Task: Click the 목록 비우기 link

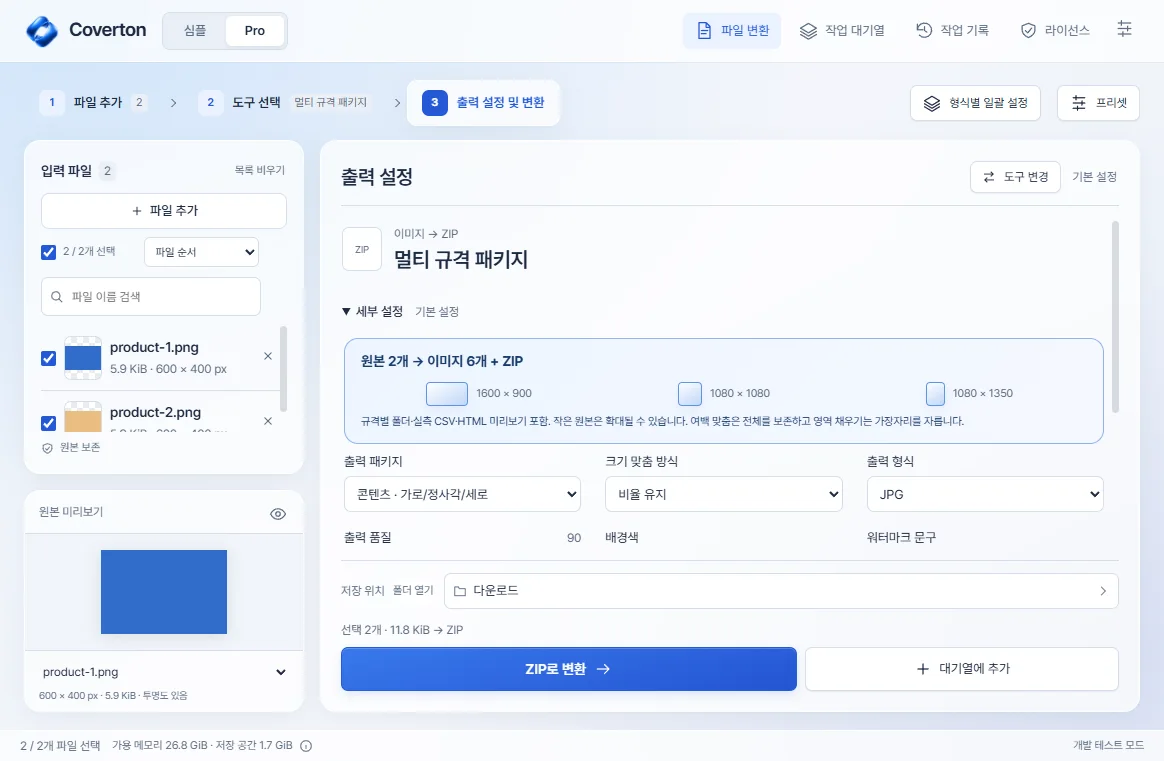Action: coord(260,170)
